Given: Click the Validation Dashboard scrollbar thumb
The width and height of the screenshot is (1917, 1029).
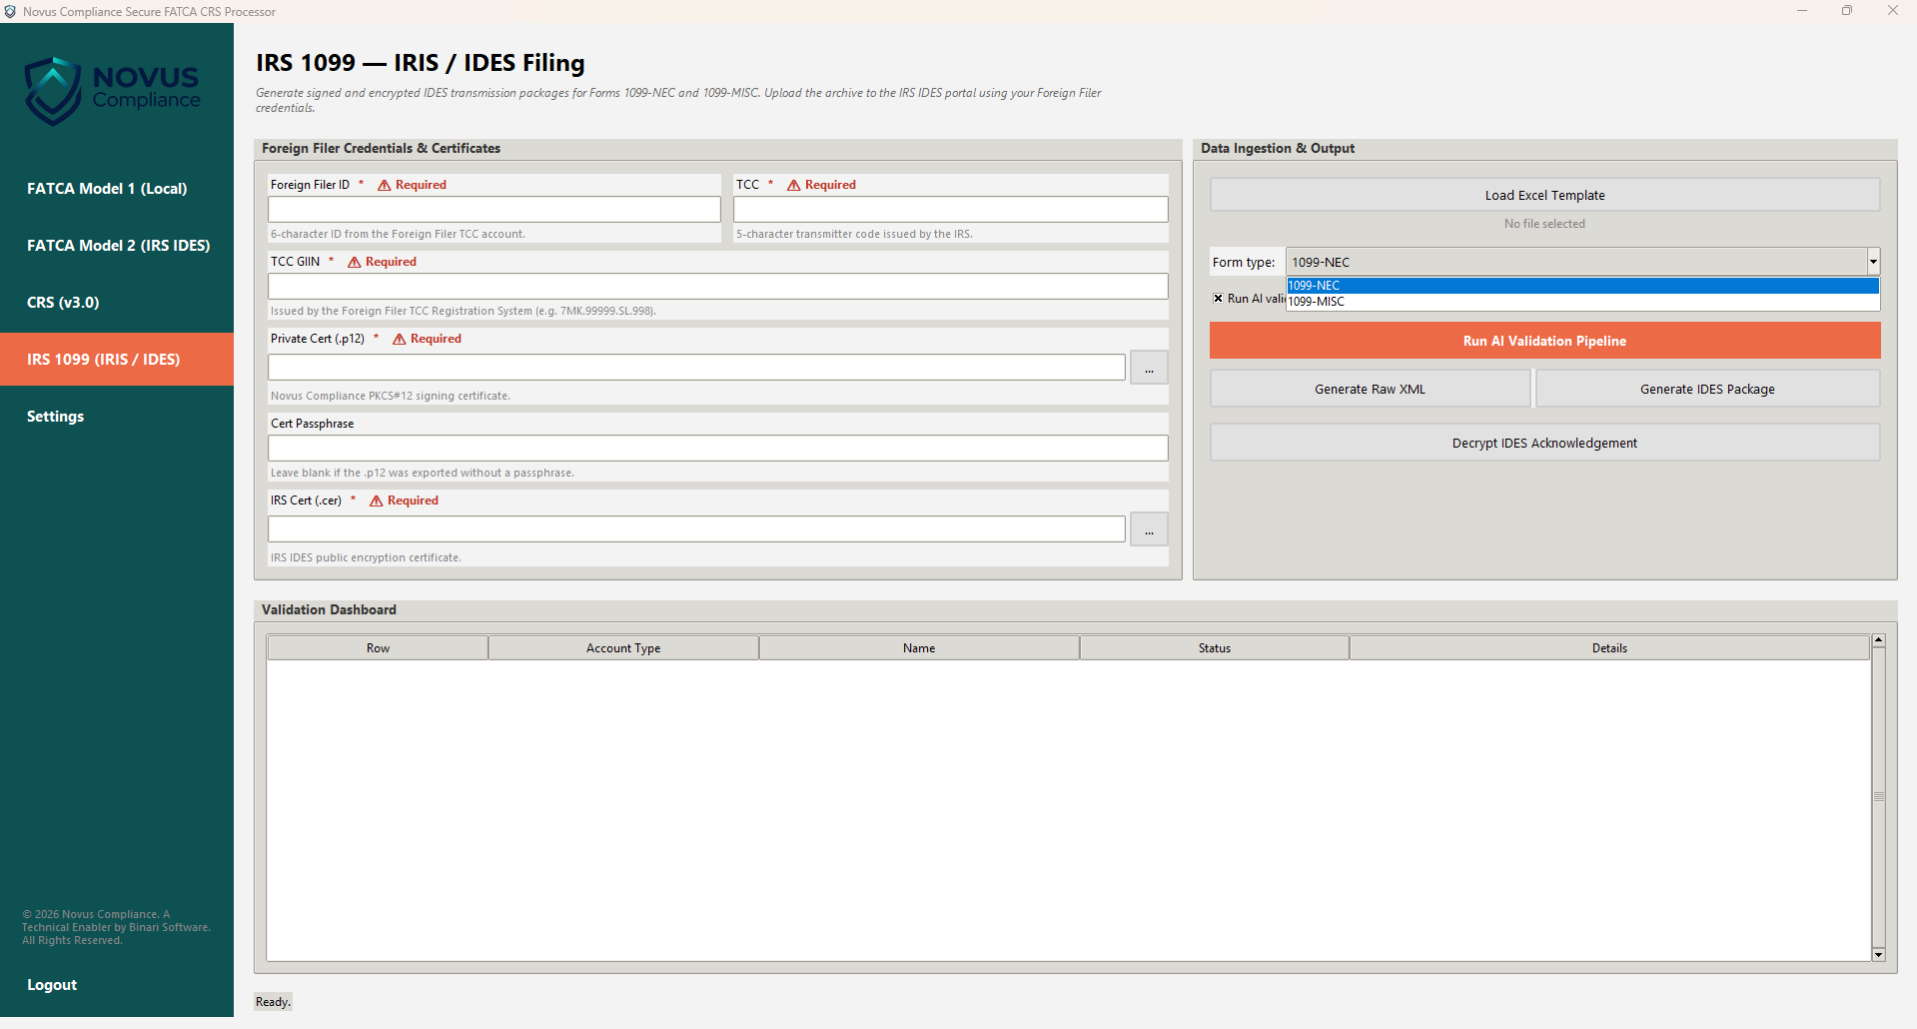Looking at the screenshot, I should tap(1879, 797).
